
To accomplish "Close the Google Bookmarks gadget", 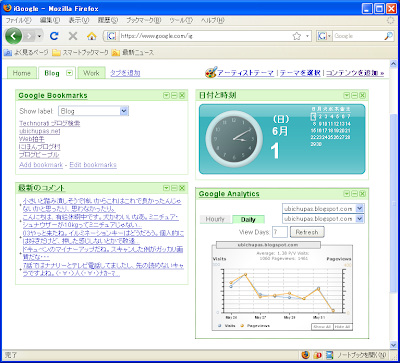I will (182, 96).
